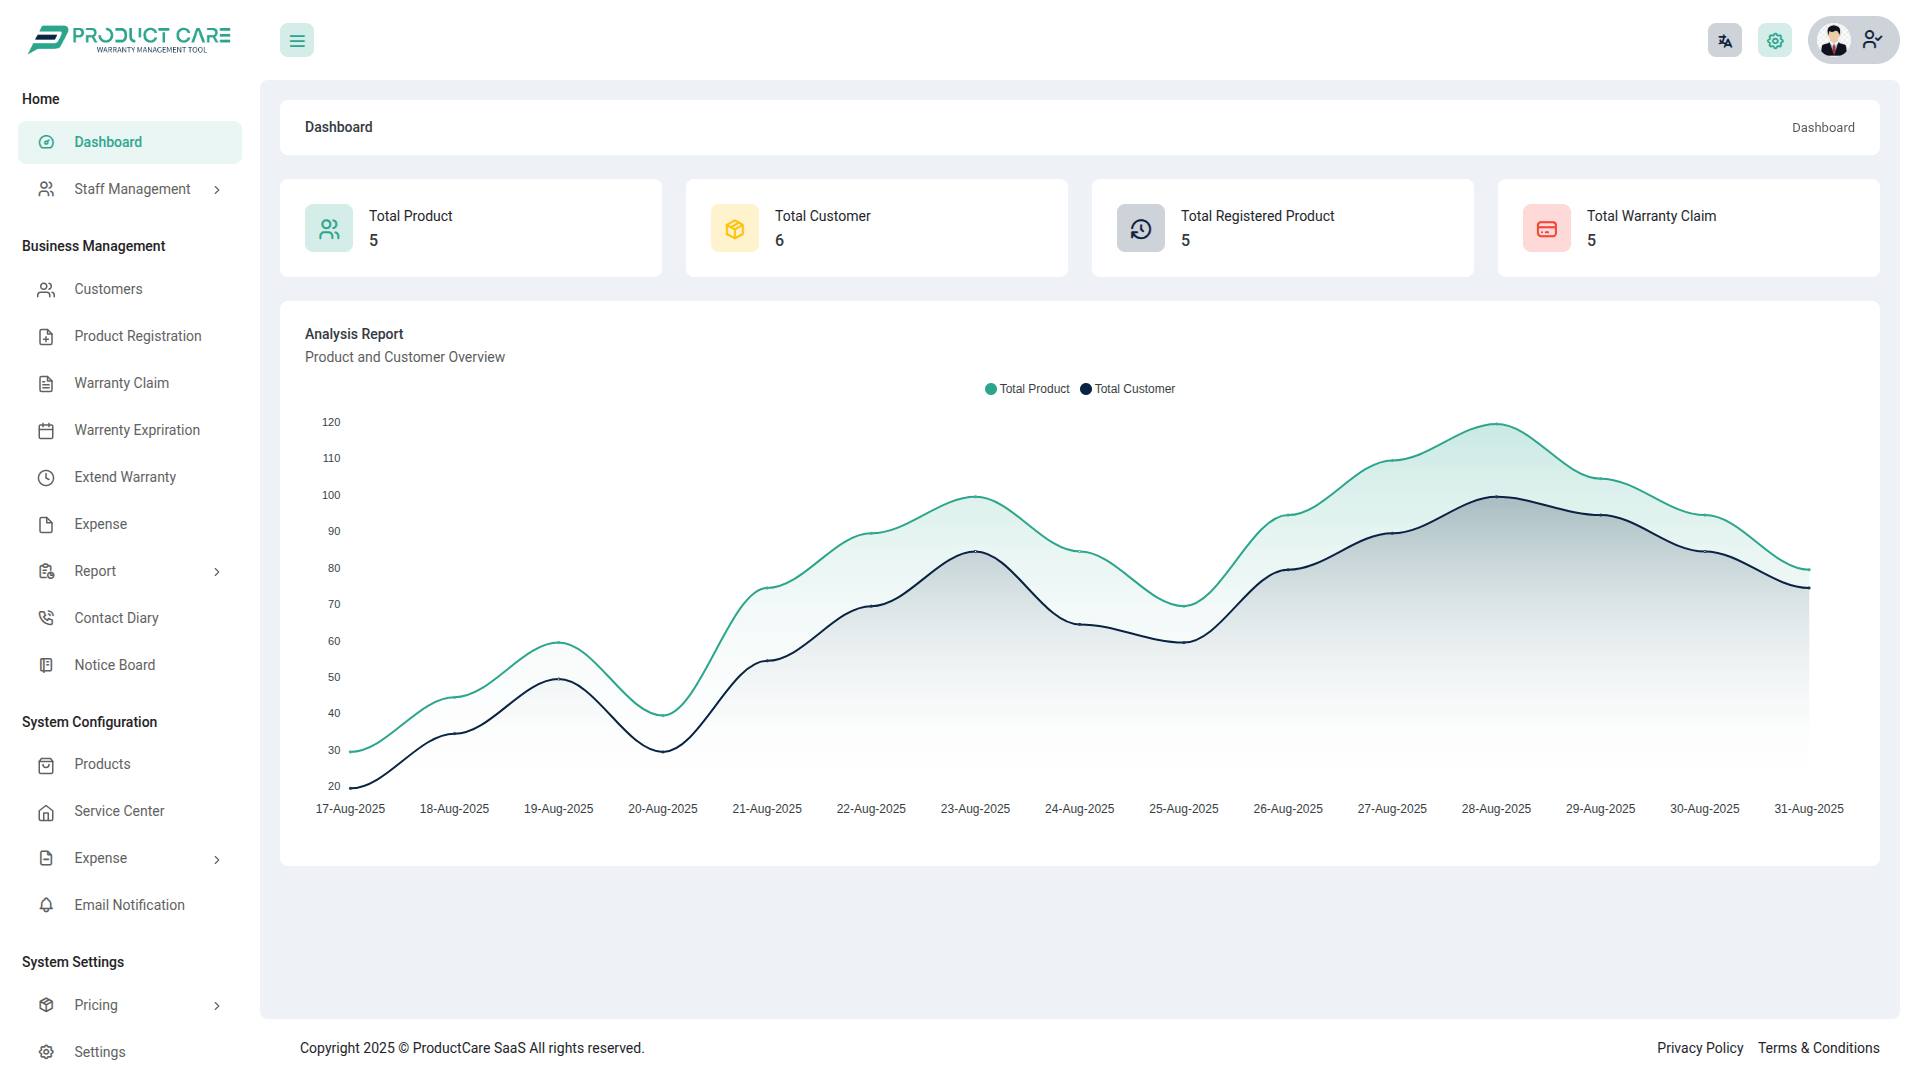
Task: Open Warranty Claim in the sidebar
Action: pyautogui.click(x=121, y=383)
